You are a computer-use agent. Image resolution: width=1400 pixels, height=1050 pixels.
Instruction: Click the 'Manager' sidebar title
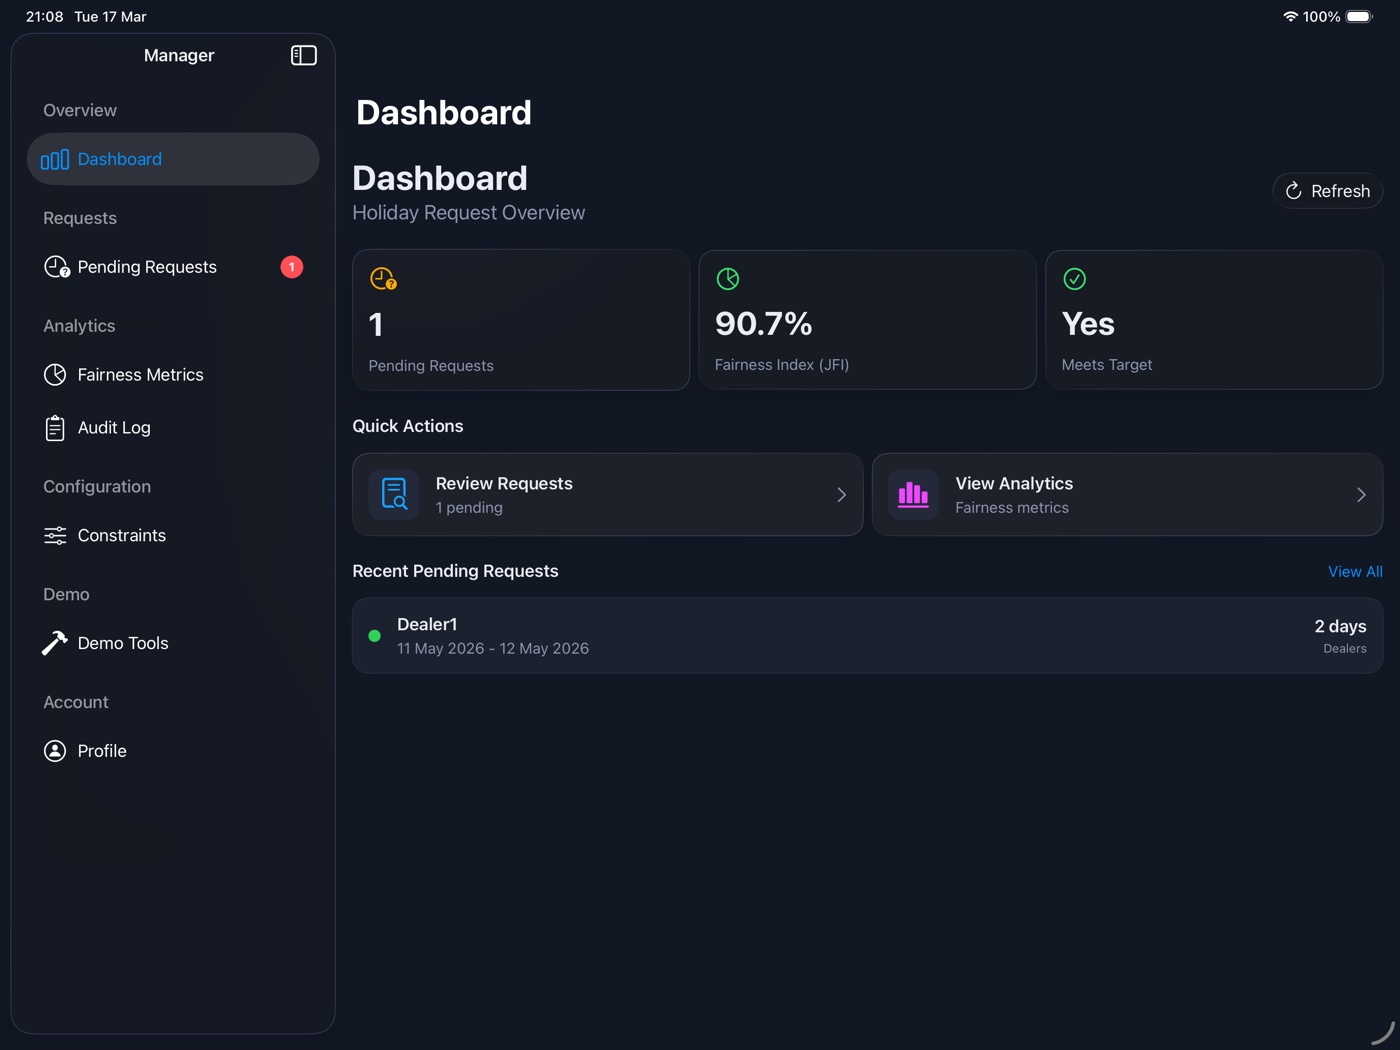click(179, 55)
